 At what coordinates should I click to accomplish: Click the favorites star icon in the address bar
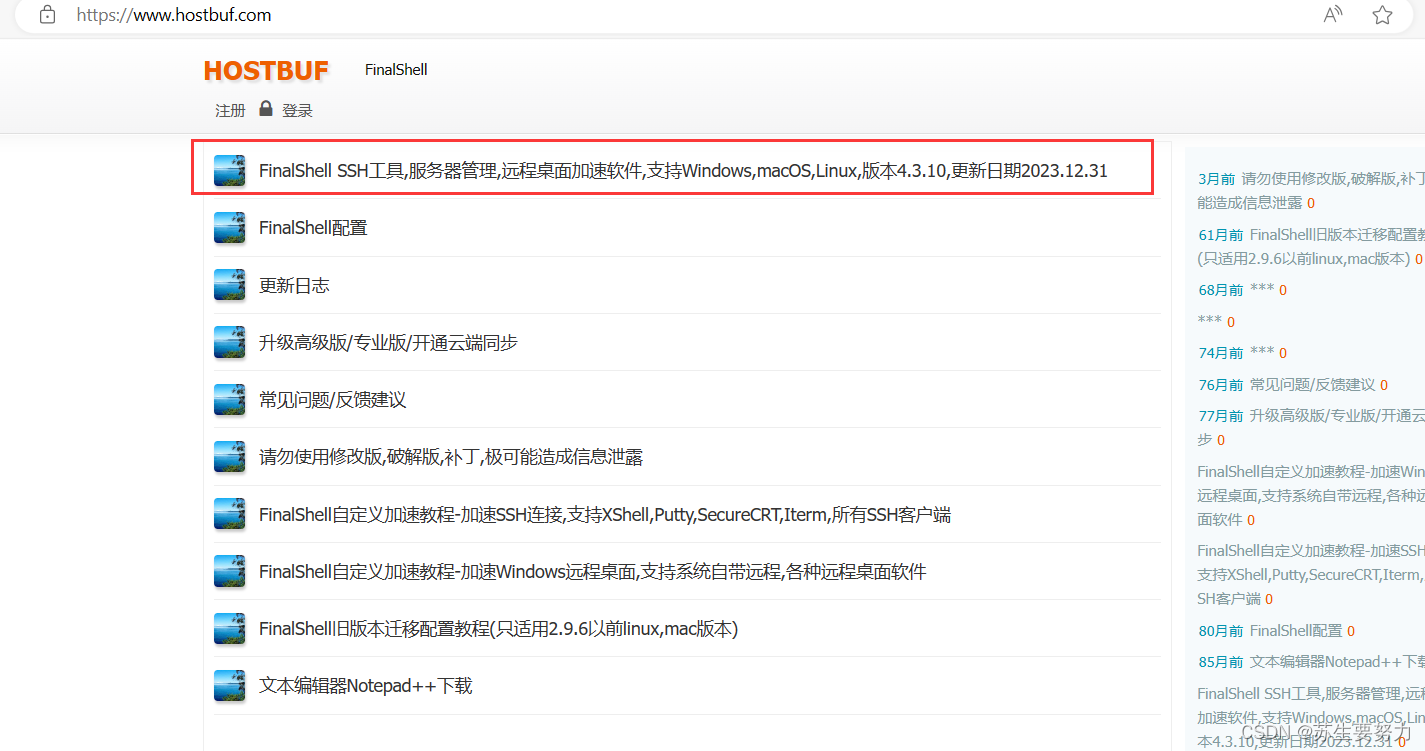(x=1382, y=15)
